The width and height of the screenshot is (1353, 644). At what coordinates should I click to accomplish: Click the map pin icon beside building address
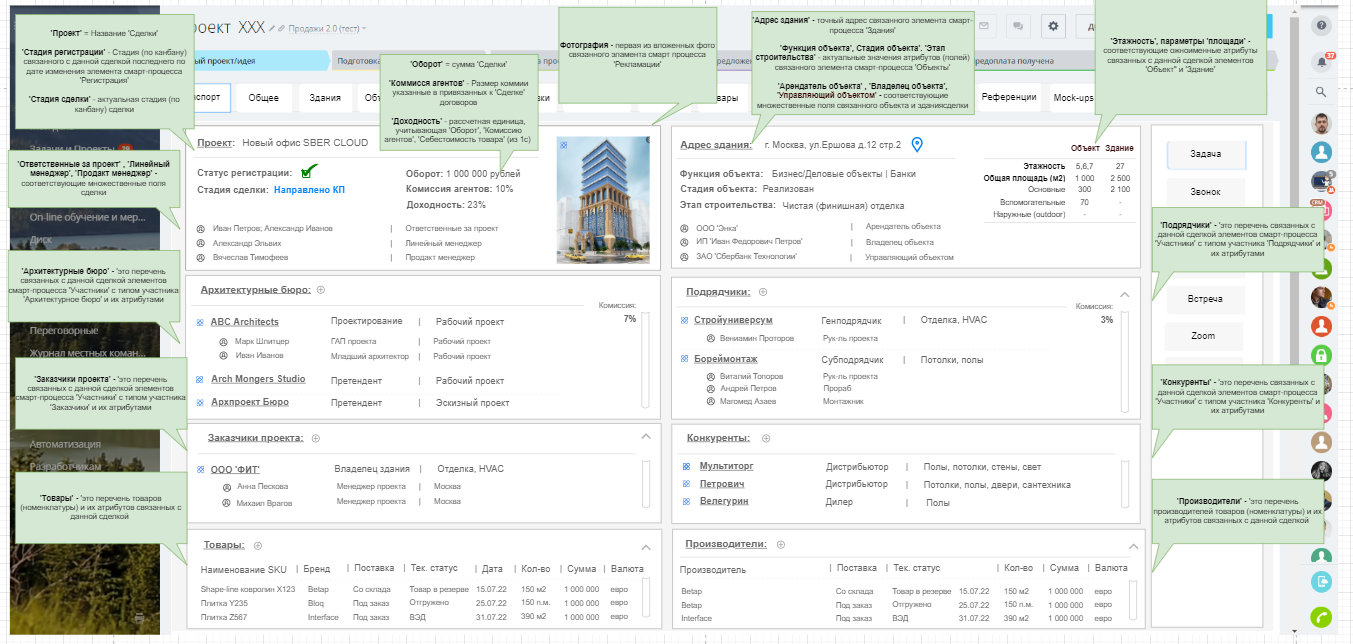click(917, 145)
